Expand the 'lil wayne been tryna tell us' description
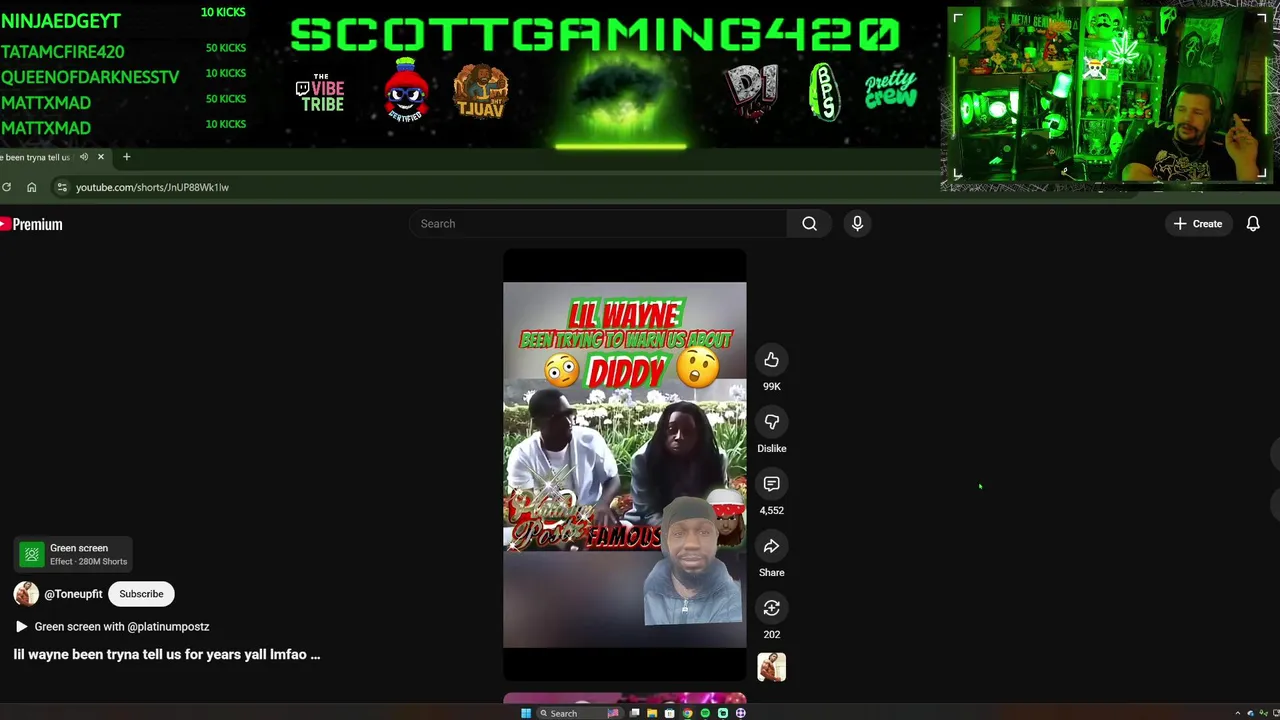Viewport: 1280px width, 720px height. click(x=167, y=655)
